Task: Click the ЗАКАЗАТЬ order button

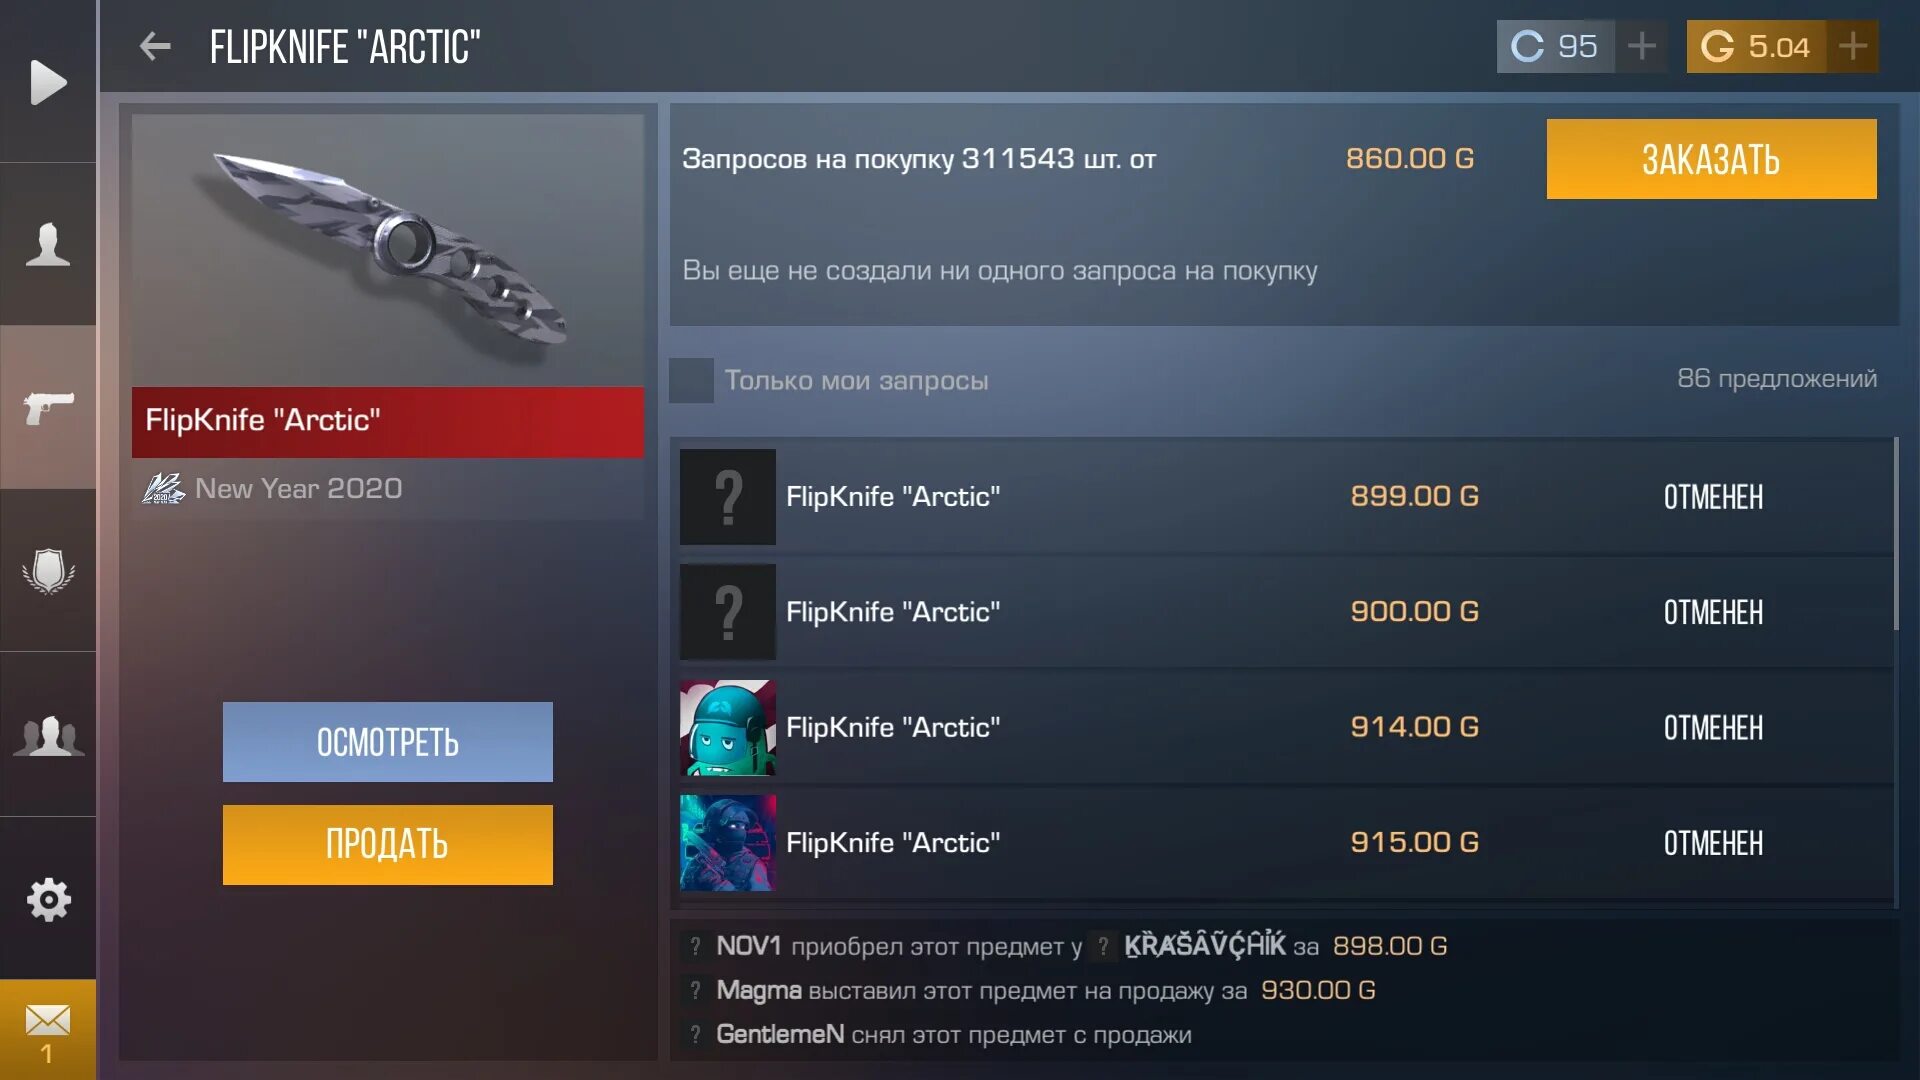Action: 1711,159
